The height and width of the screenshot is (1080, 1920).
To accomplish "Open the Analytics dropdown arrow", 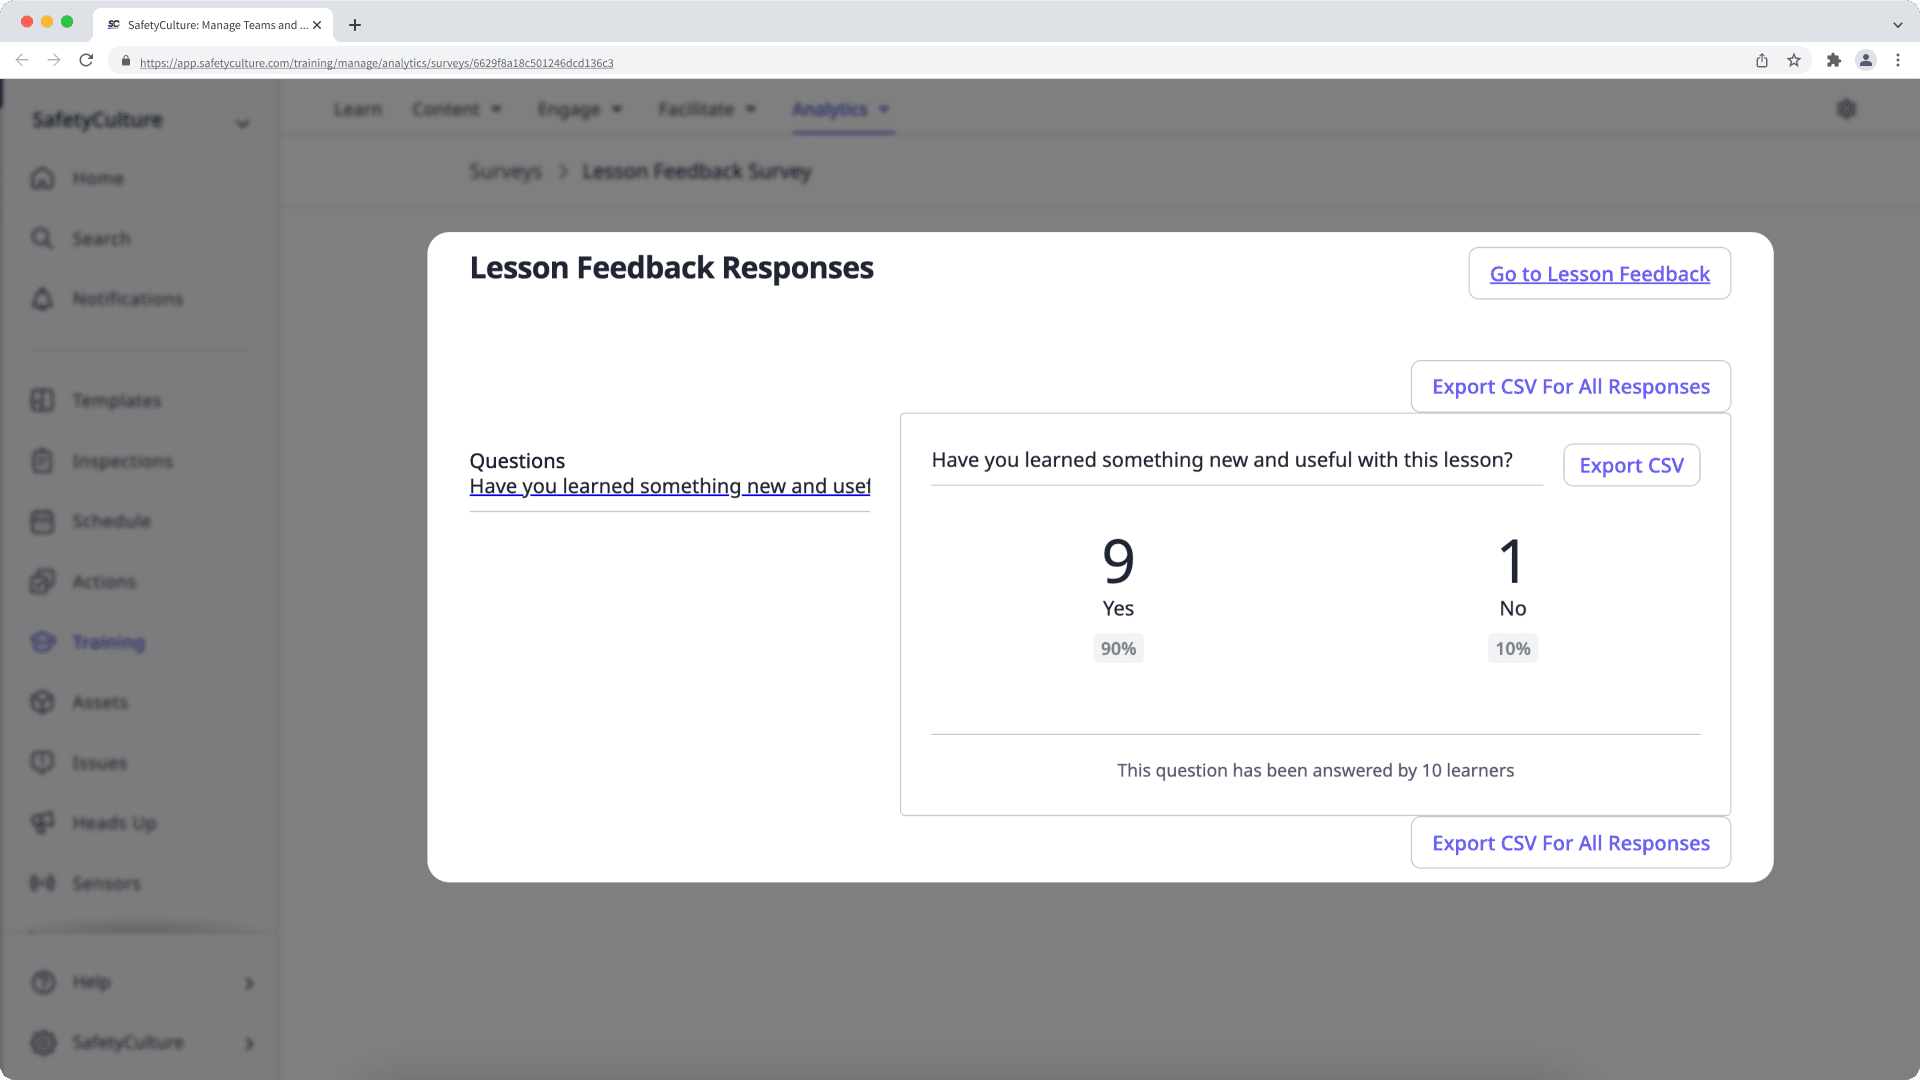I will pos(884,109).
